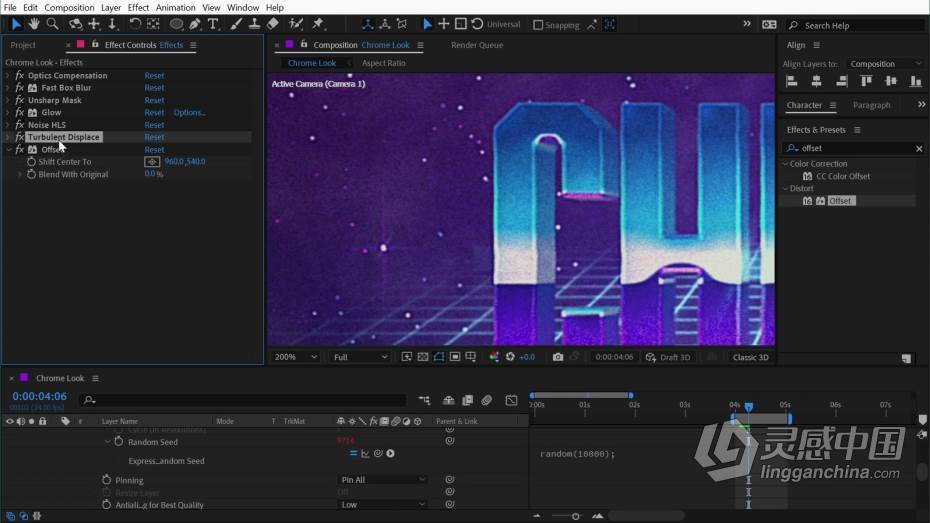
Task: Open the Animation menu
Action: (175, 8)
